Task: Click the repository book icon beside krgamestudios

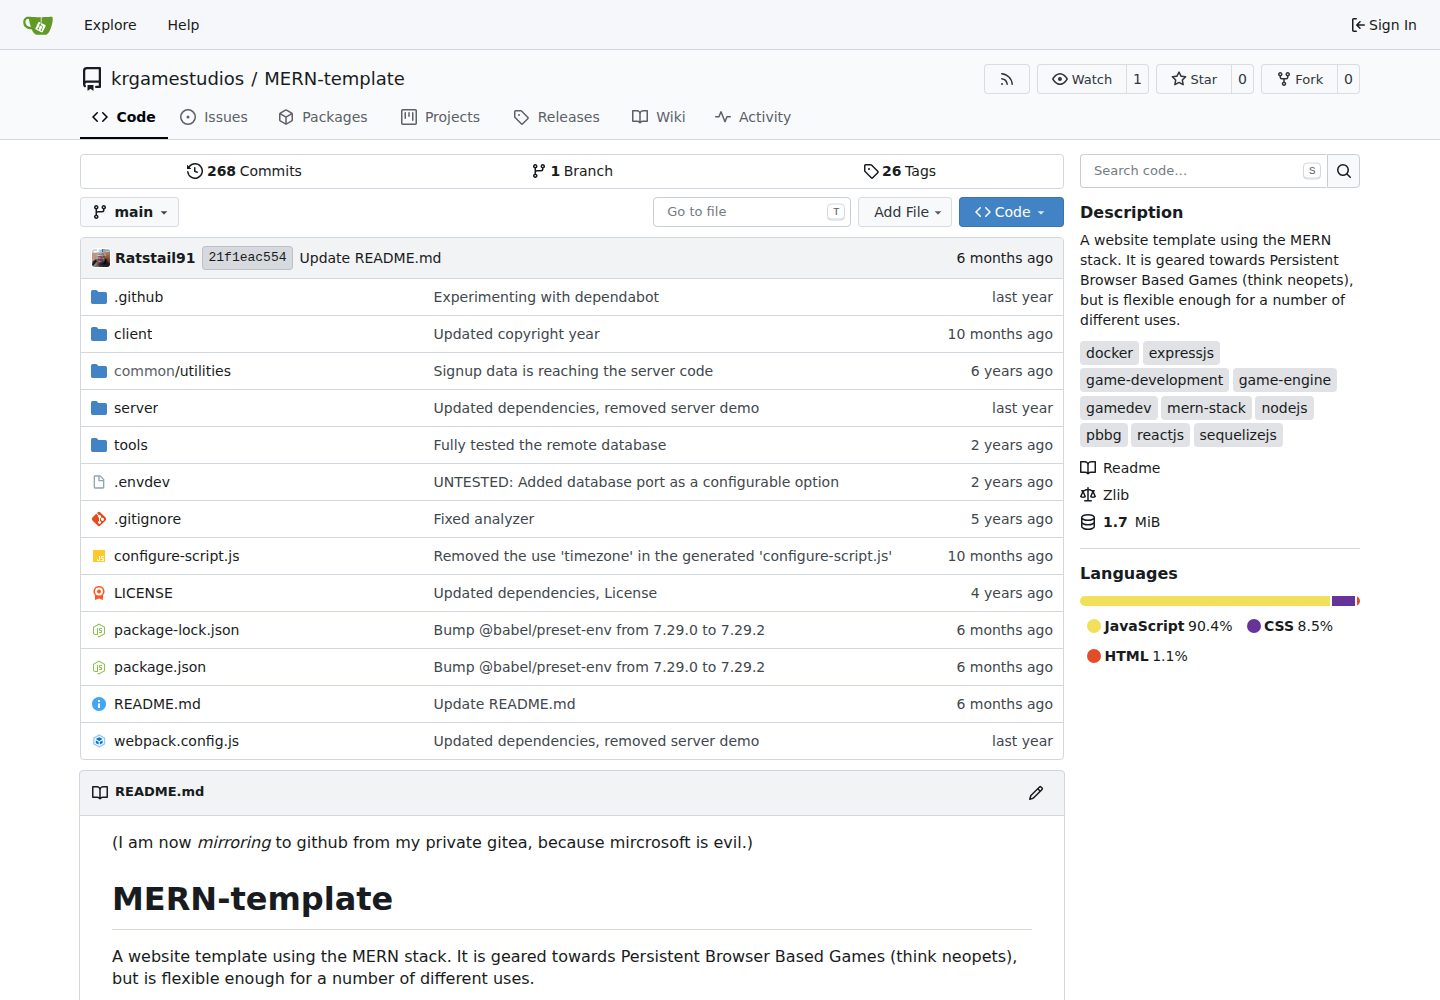Action: tap(92, 79)
